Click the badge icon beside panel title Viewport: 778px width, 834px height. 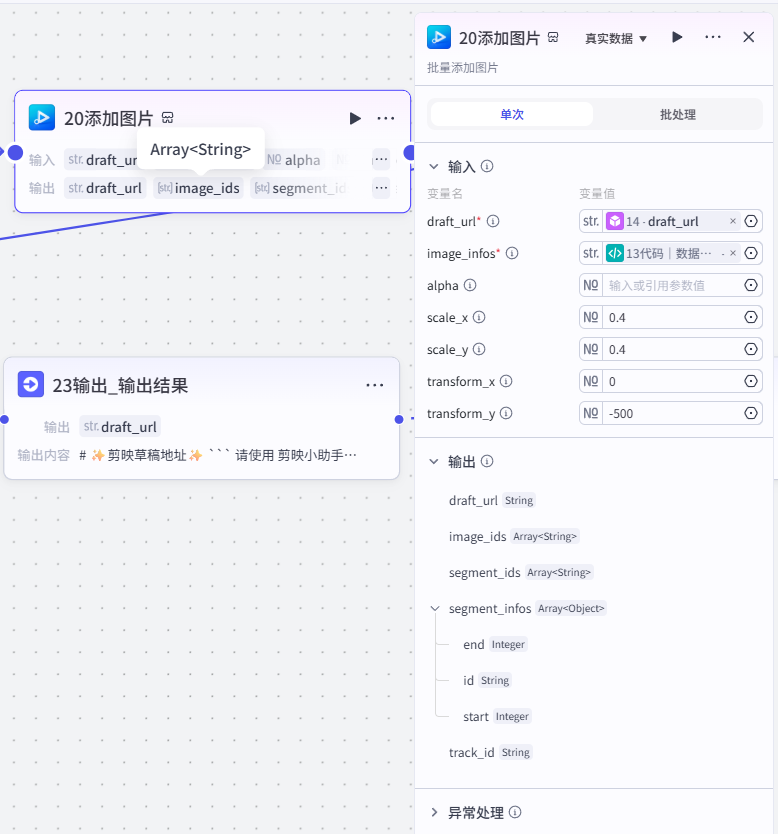click(553, 37)
